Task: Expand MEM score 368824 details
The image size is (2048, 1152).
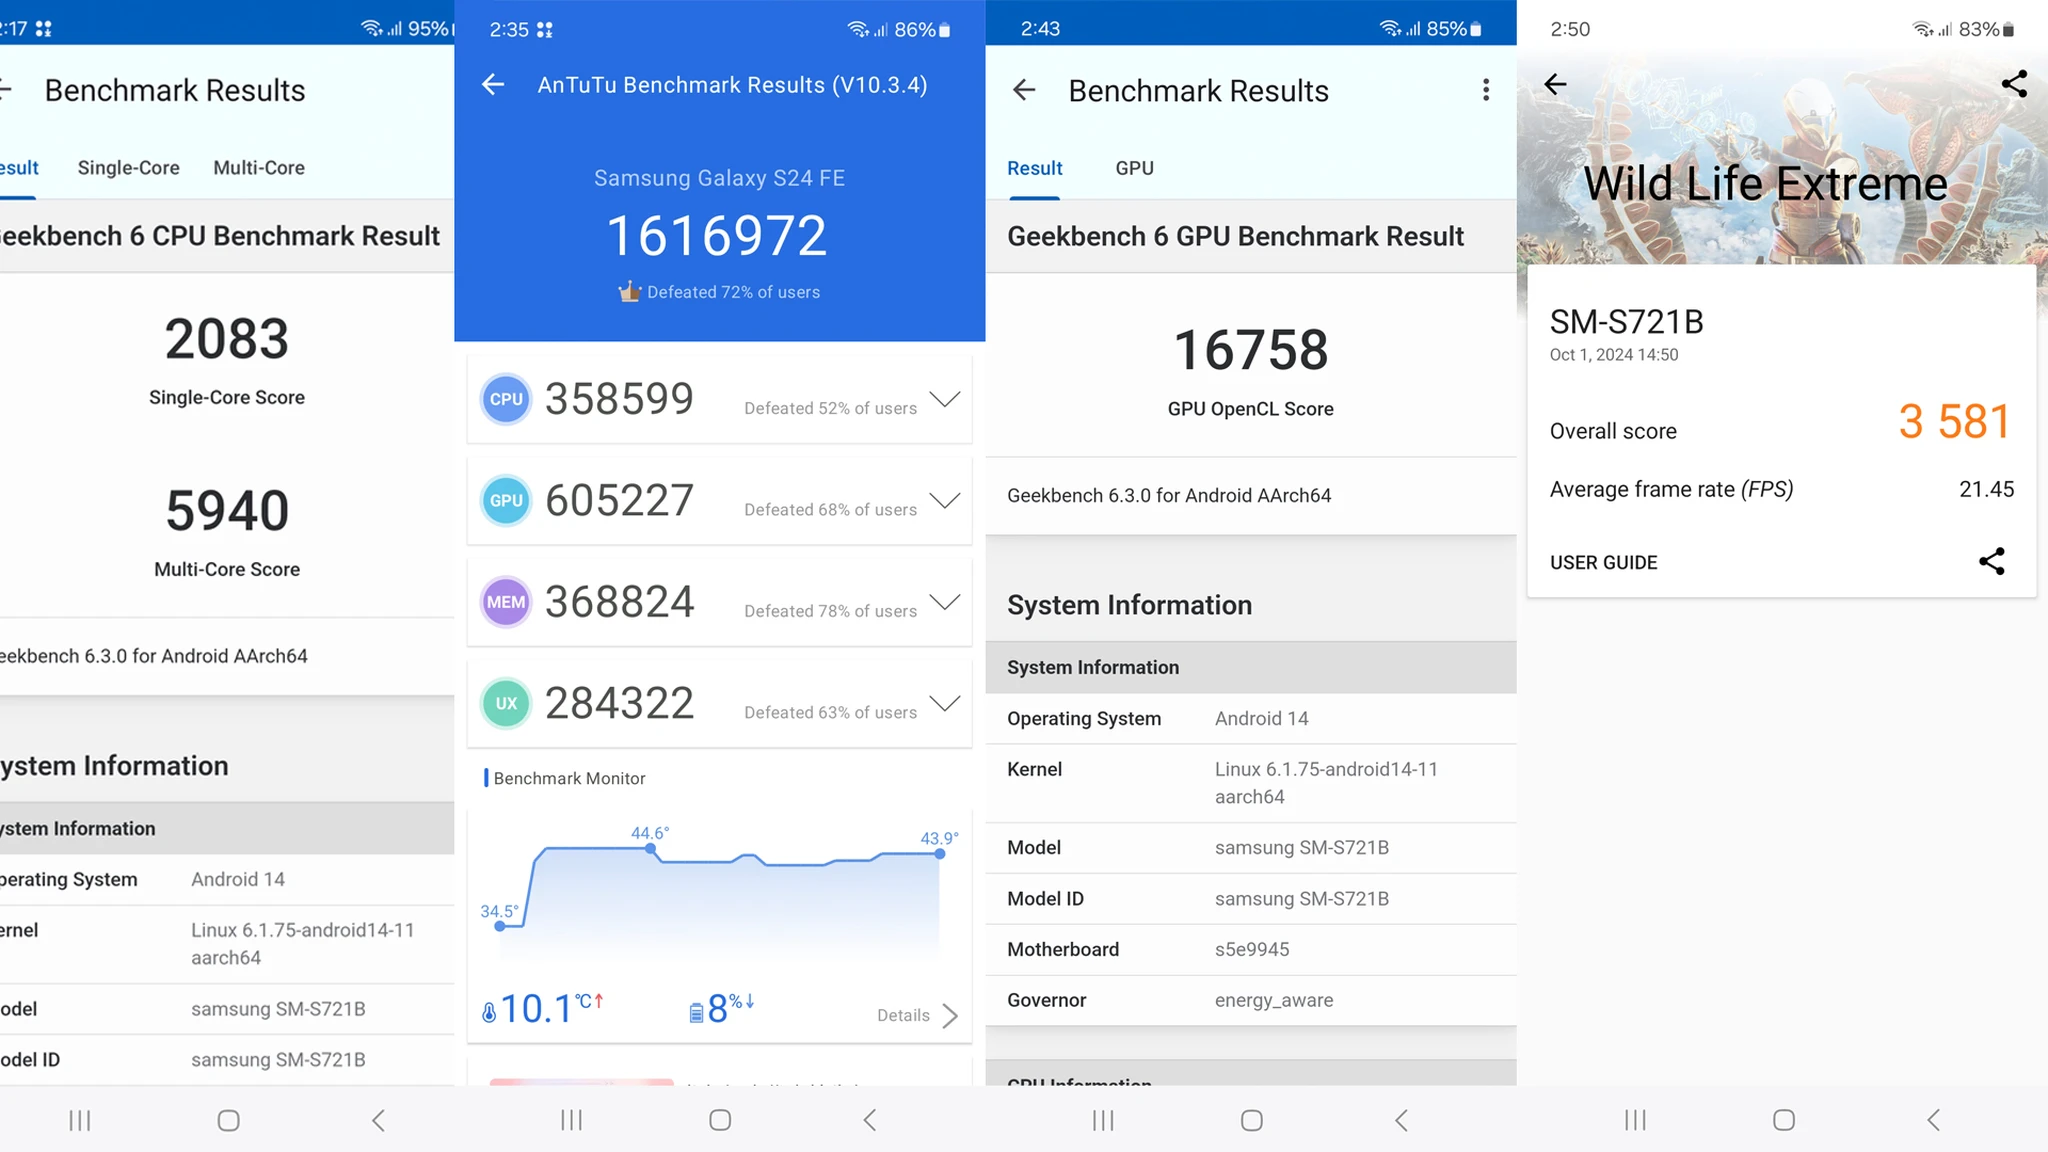Action: pyautogui.click(x=945, y=601)
